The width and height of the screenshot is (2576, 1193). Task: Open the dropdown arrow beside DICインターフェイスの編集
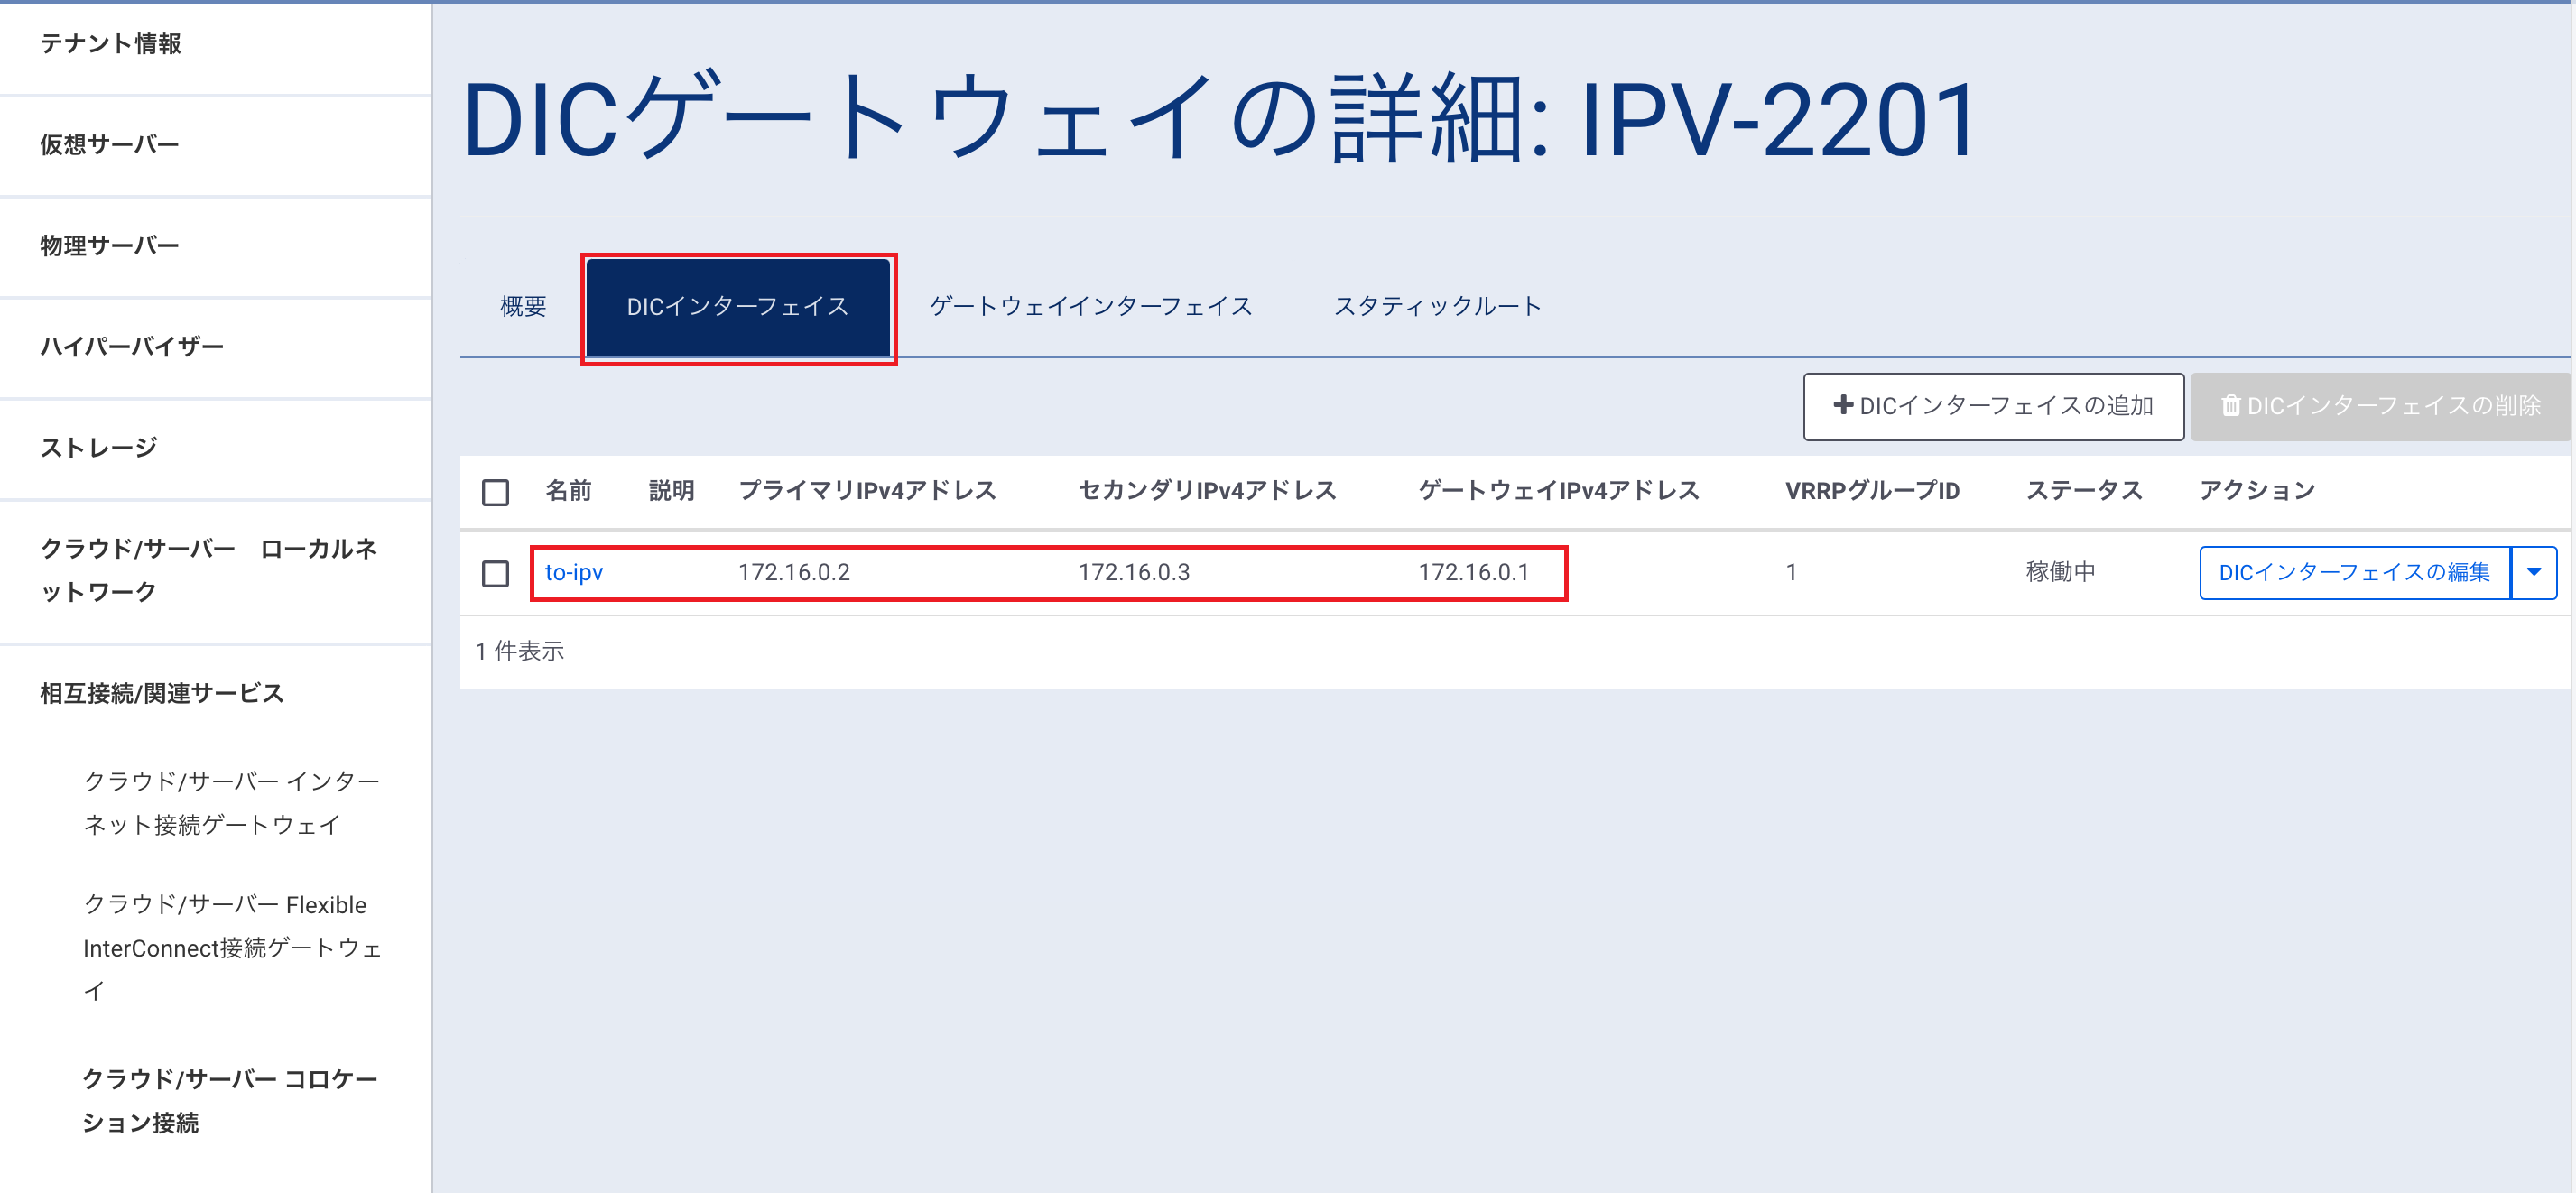click(x=2533, y=572)
